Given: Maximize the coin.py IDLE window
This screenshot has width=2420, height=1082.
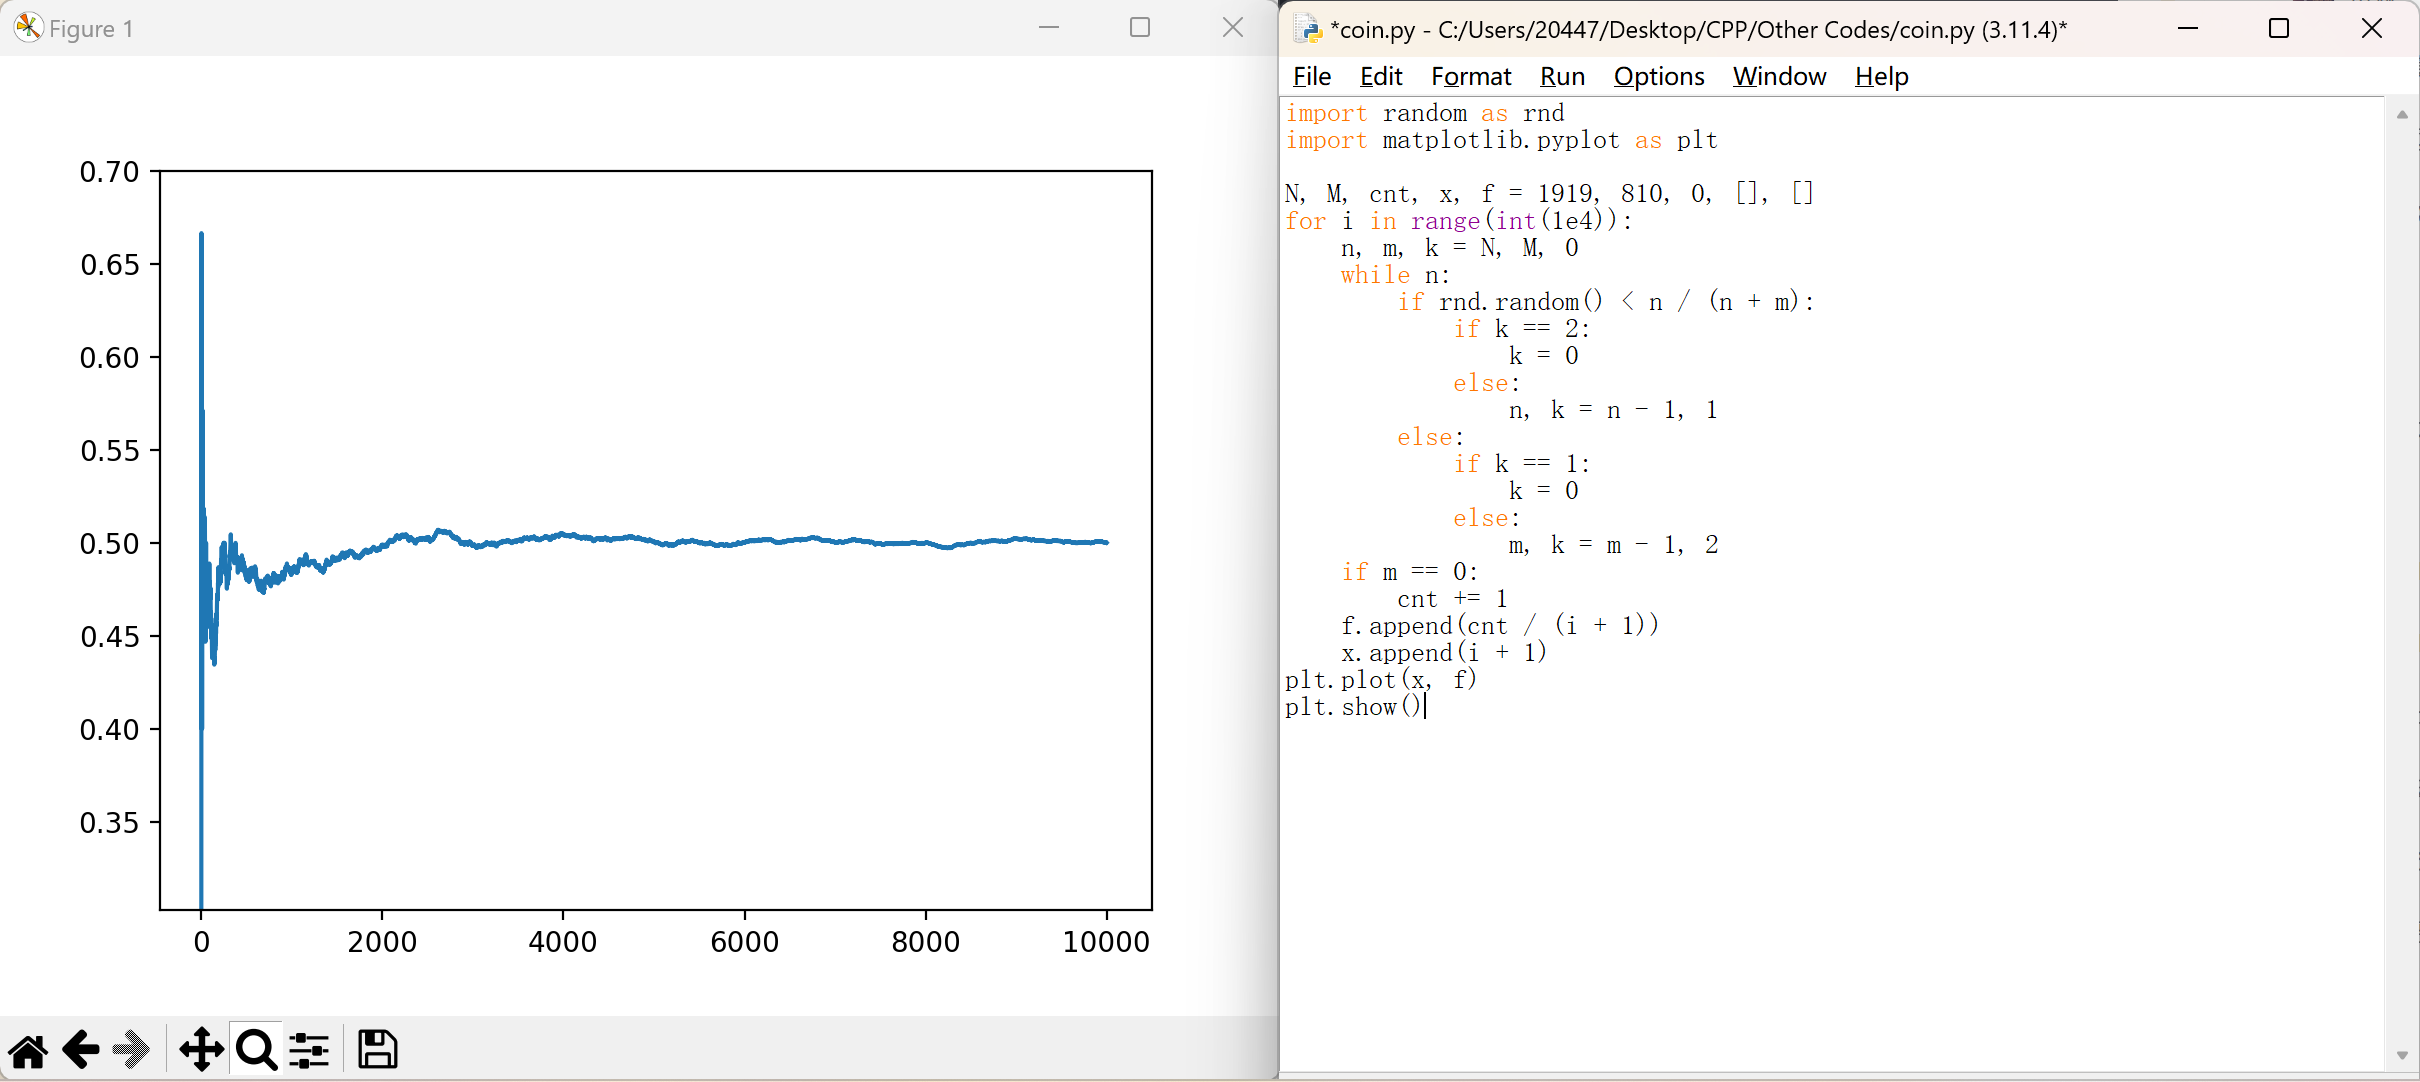Looking at the screenshot, I should click(x=2279, y=28).
